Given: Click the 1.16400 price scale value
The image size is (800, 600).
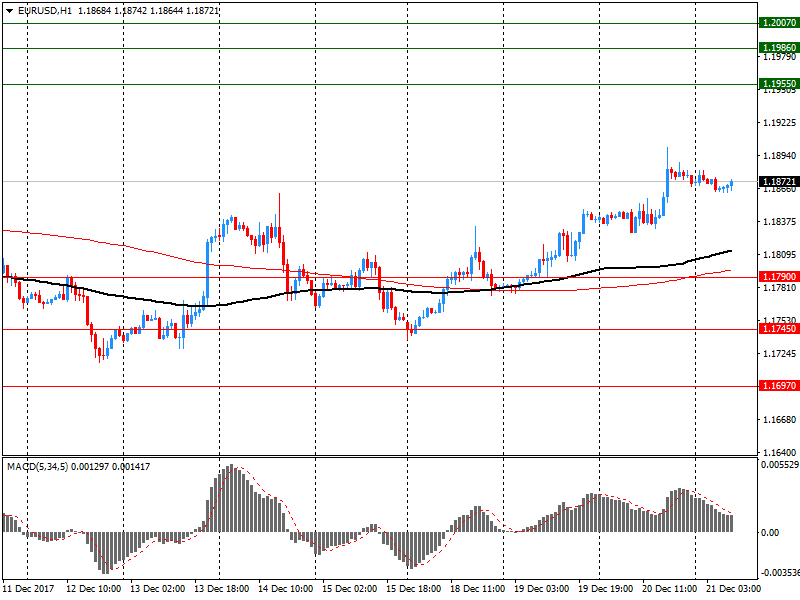Looking at the screenshot, I should click(x=779, y=453).
